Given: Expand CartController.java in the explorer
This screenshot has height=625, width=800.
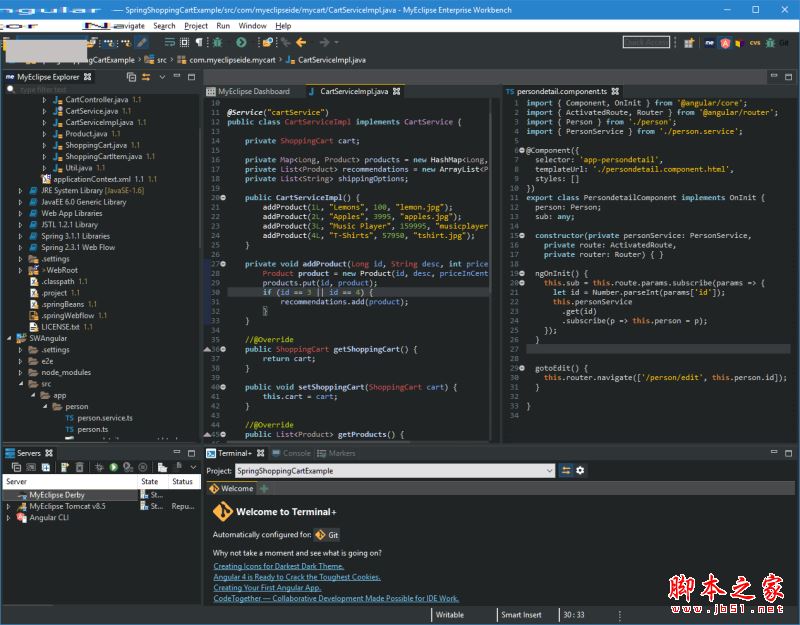Looking at the screenshot, I should 44,99.
